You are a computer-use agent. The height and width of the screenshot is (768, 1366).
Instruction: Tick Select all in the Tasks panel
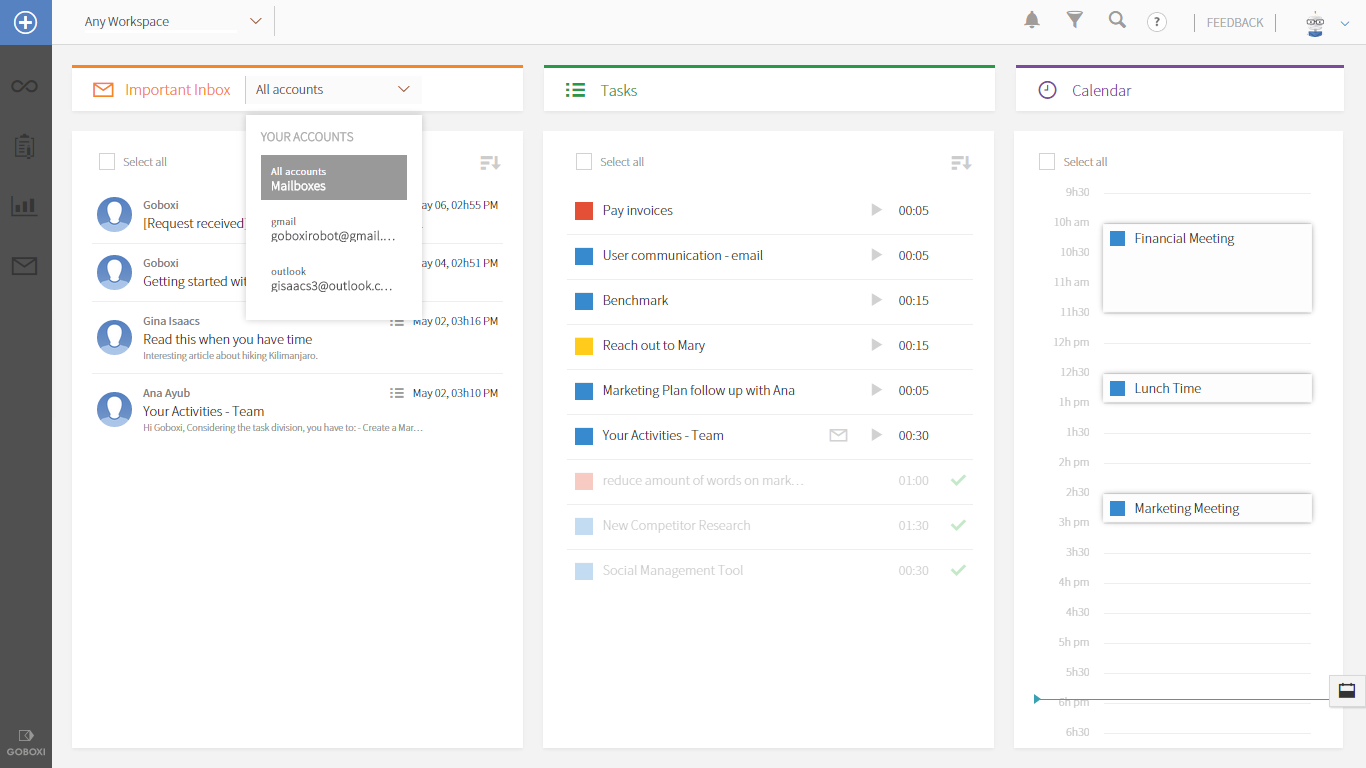click(x=584, y=162)
